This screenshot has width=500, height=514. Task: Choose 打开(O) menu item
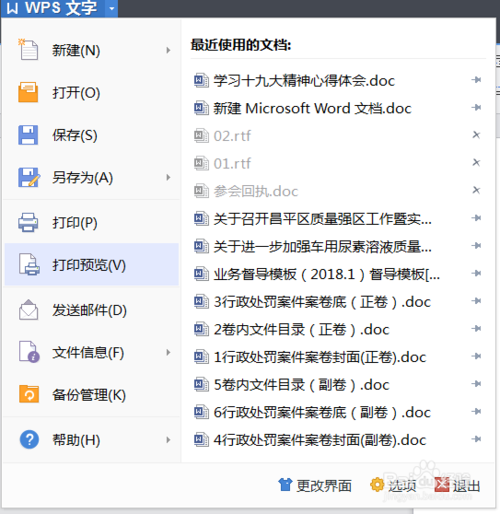click(x=92, y=93)
